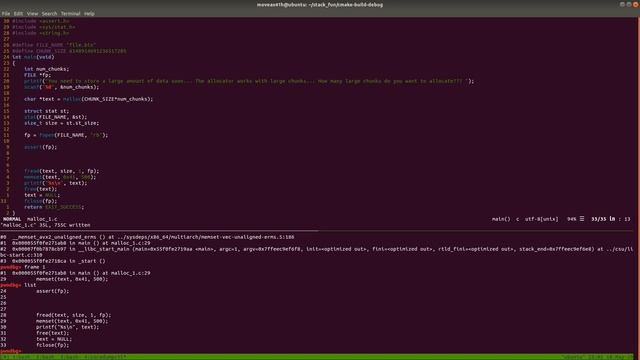The width and height of the screenshot is (640, 360).
Task: Click 'free(text);' line in vim editor
Action: (40, 189)
